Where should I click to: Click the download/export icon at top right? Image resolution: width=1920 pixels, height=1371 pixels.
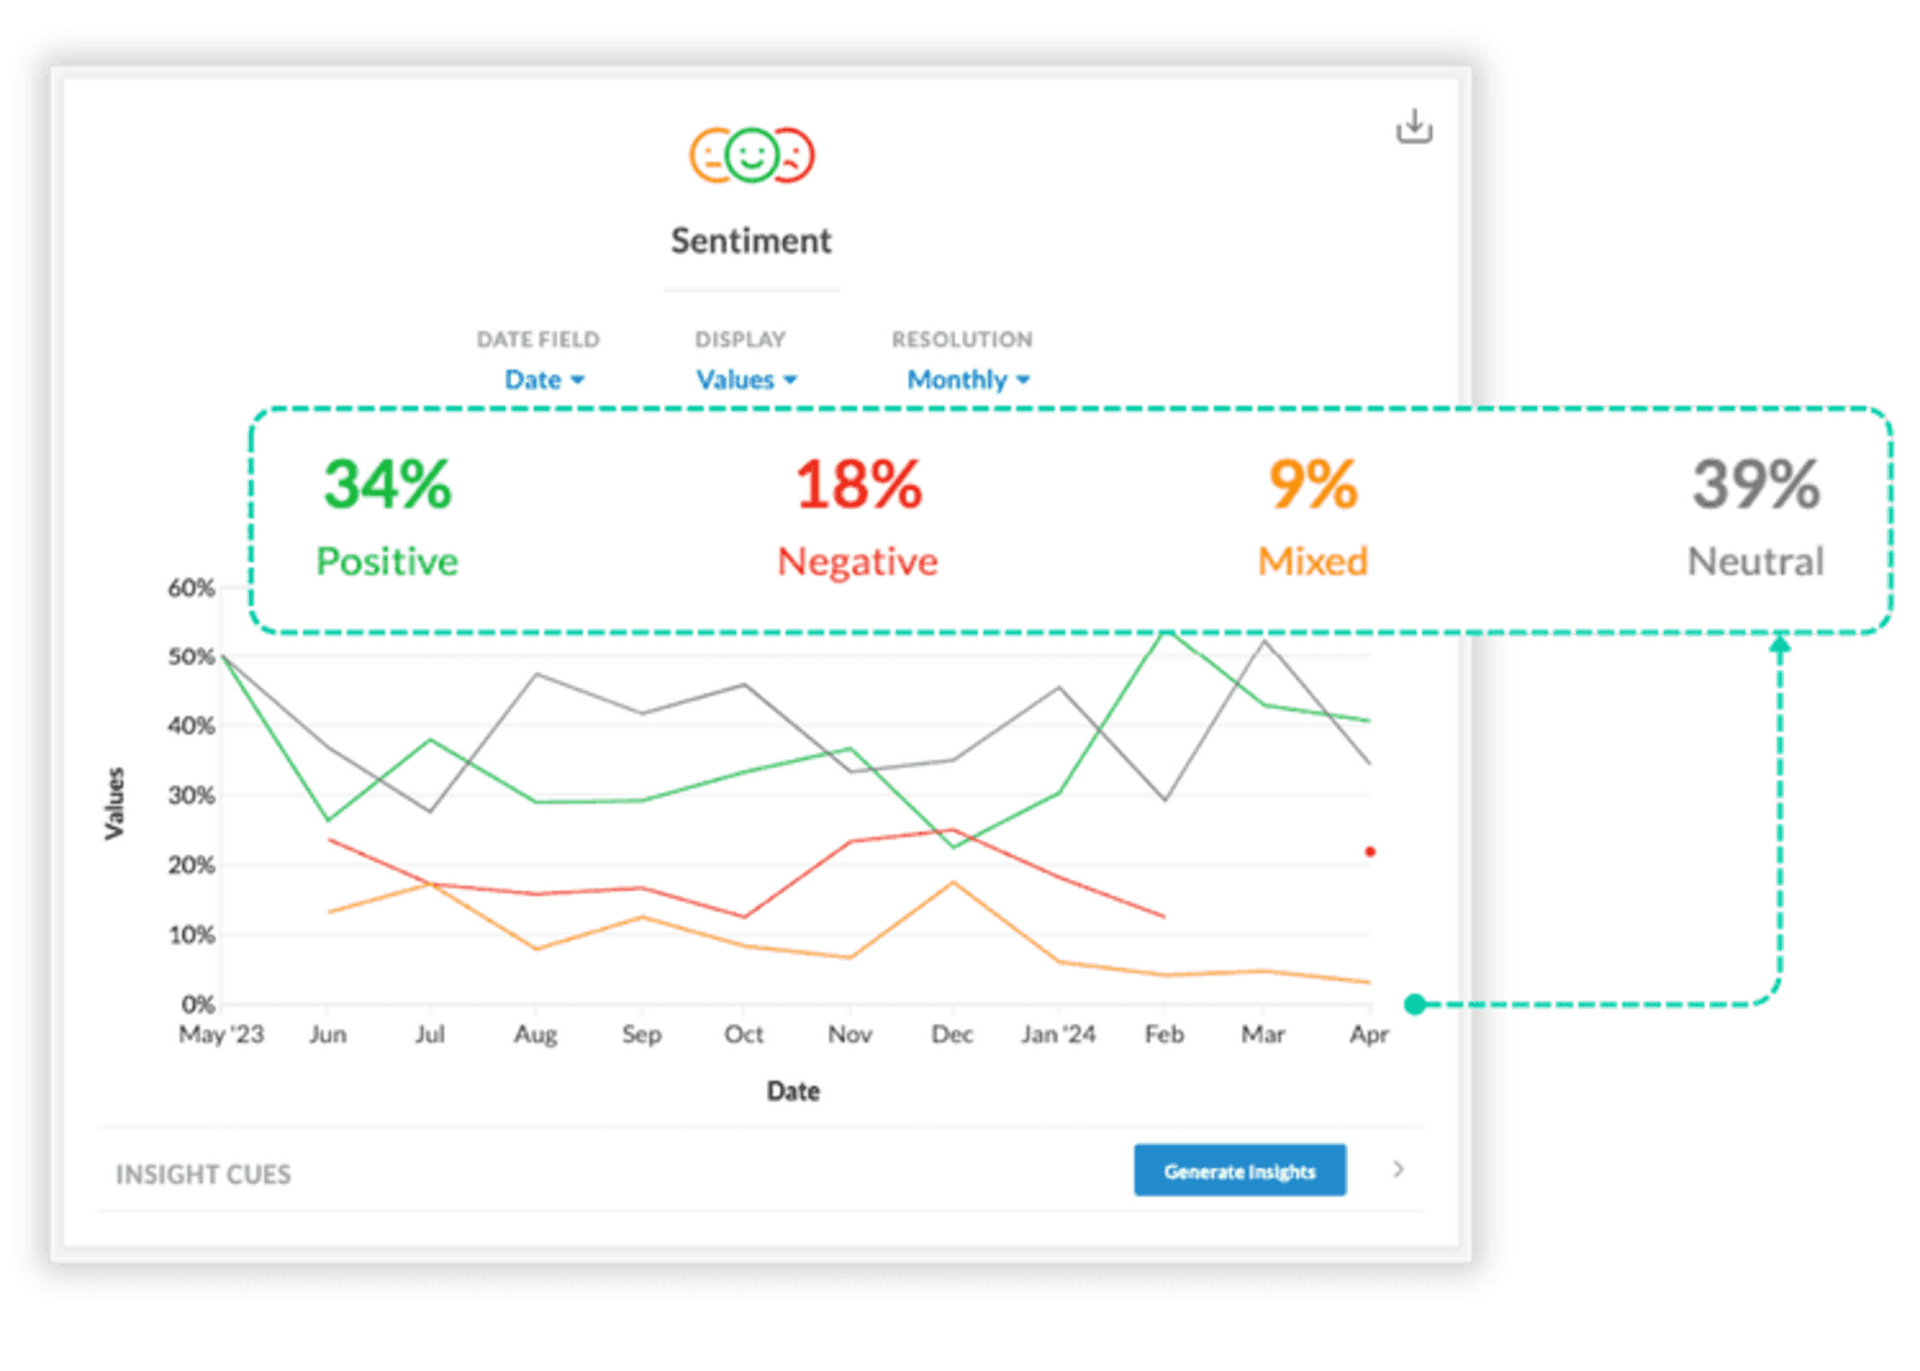[x=1416, y=127]
